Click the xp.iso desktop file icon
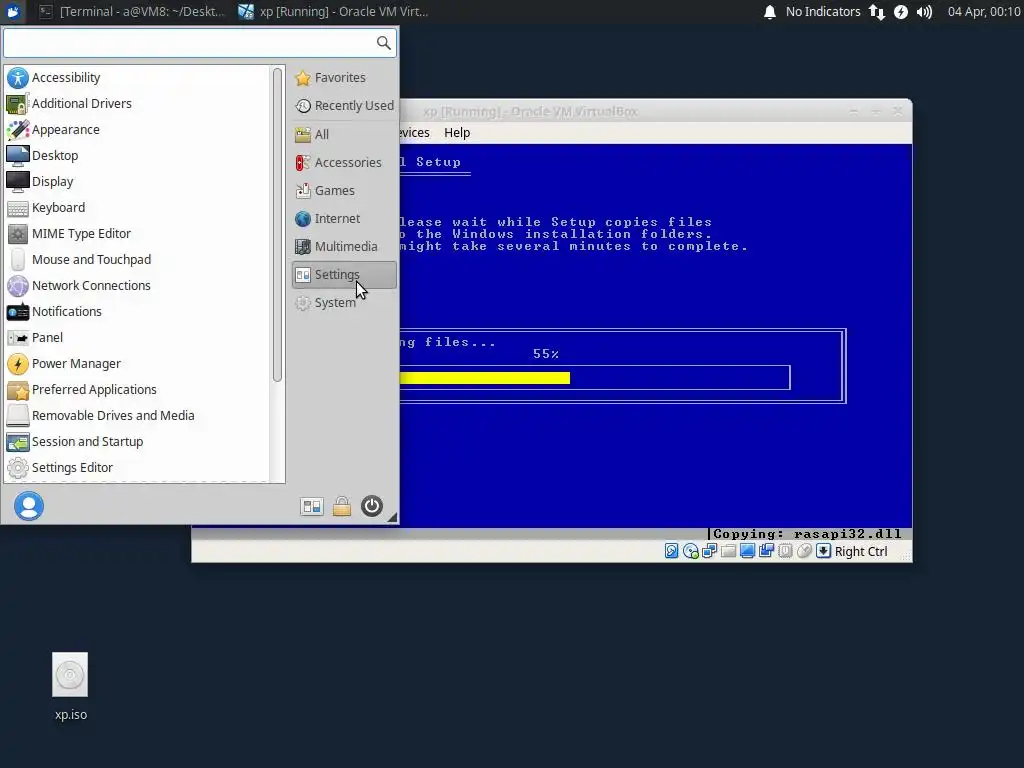The height and width of the screenshot is (768, 1024). pos(70,675)
